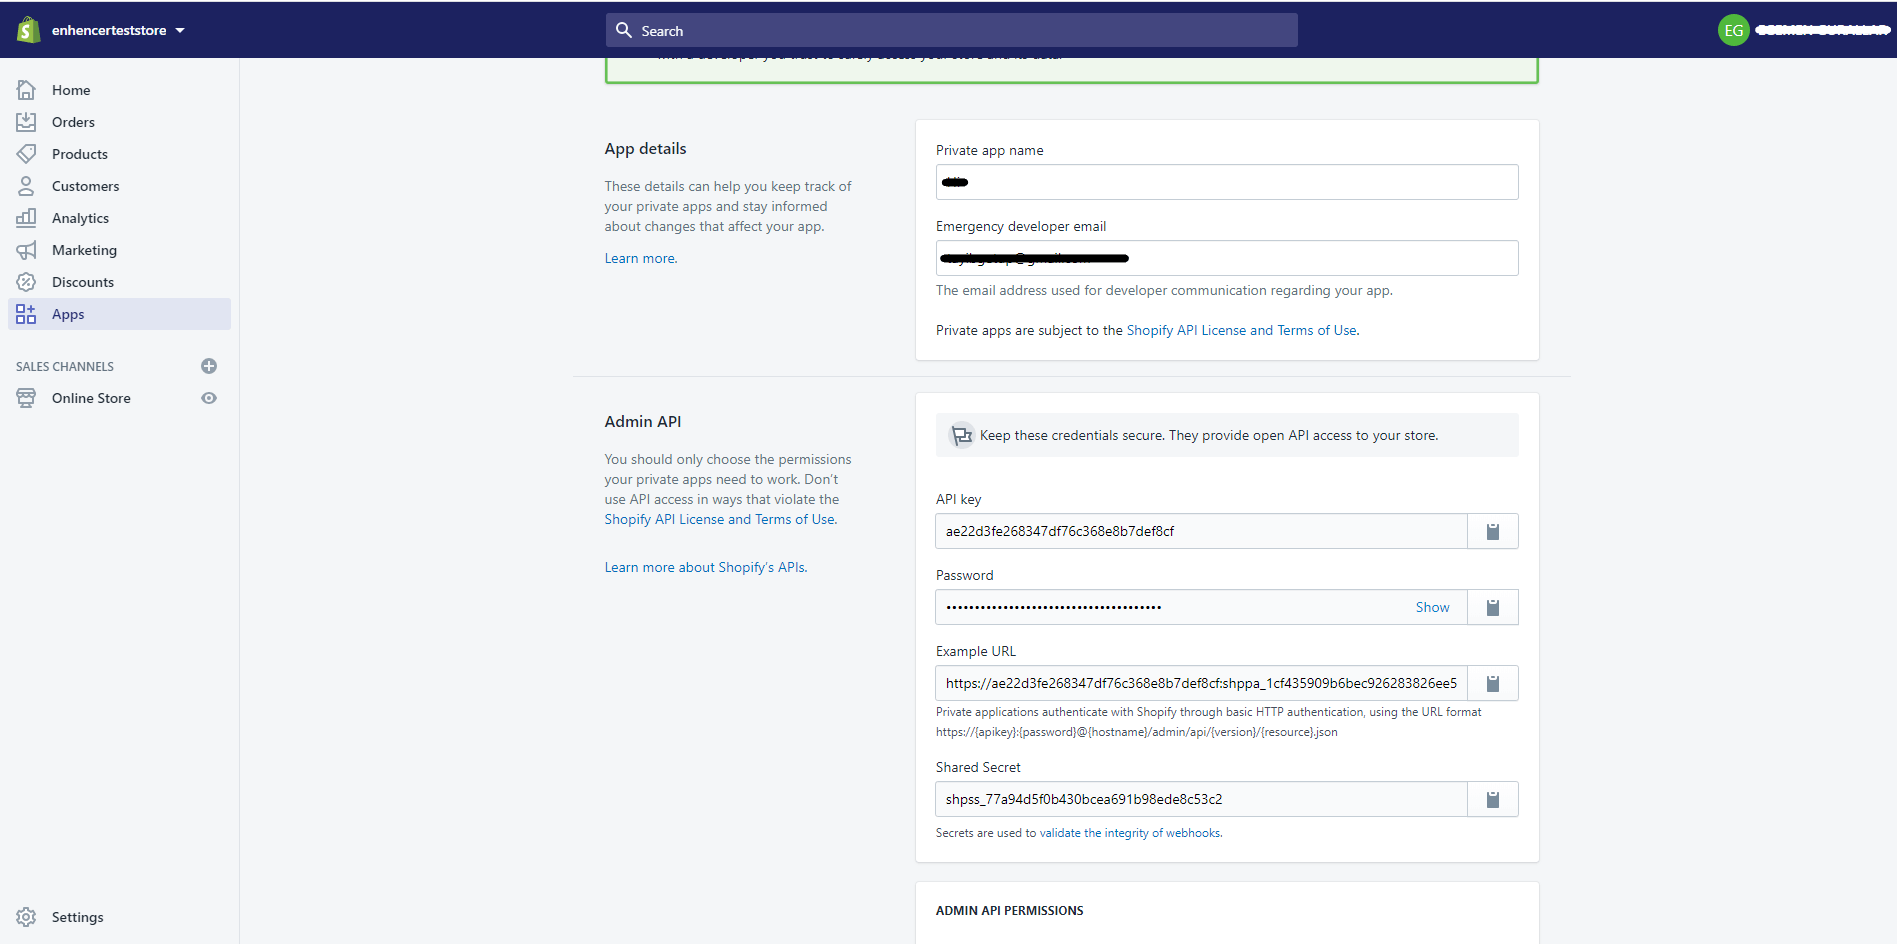Screen dimensions: 1897x944
Task: Click the Shared Secret field
Action: (1201, 799)
